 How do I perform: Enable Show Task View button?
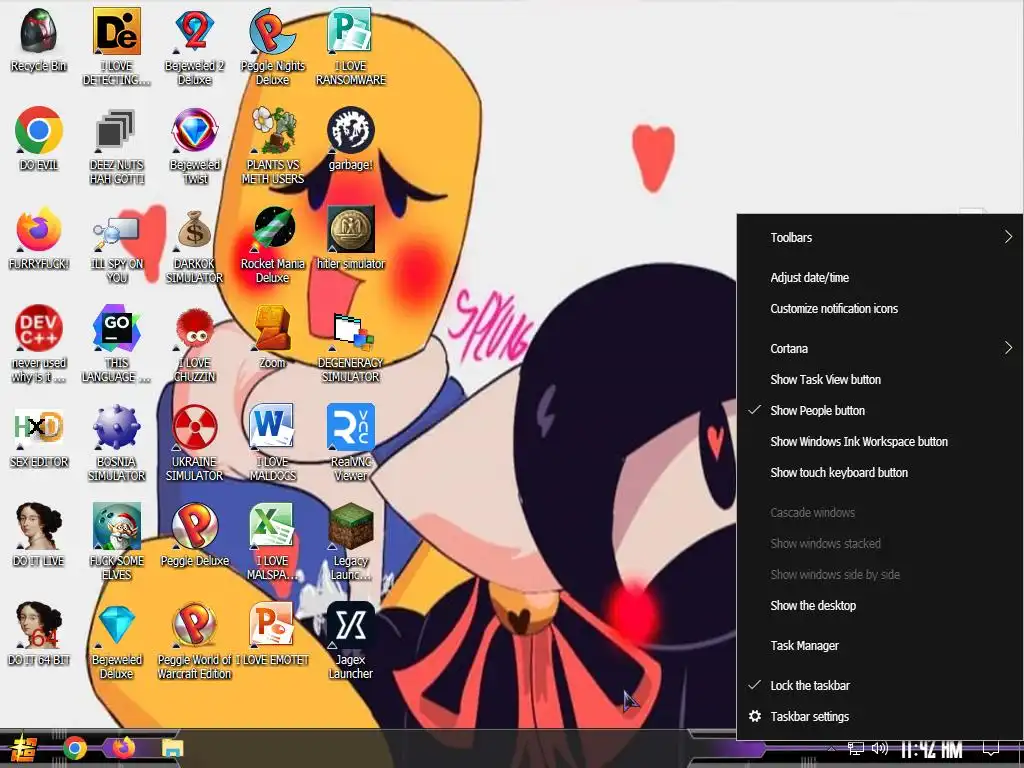(x=879, y=379)
